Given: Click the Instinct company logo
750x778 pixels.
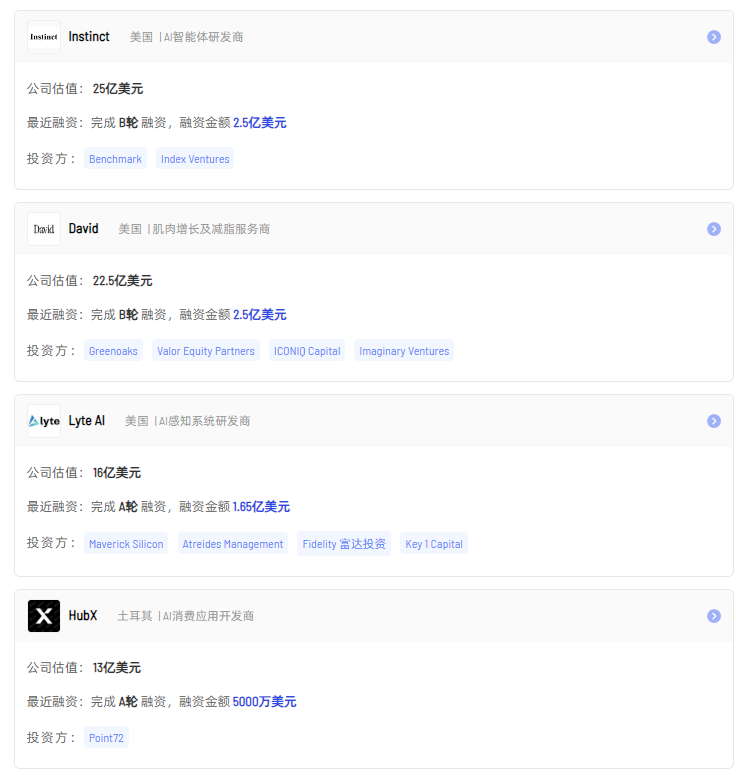Looking at the screenshot, I should pyautogui.click(x=44, y=37).
